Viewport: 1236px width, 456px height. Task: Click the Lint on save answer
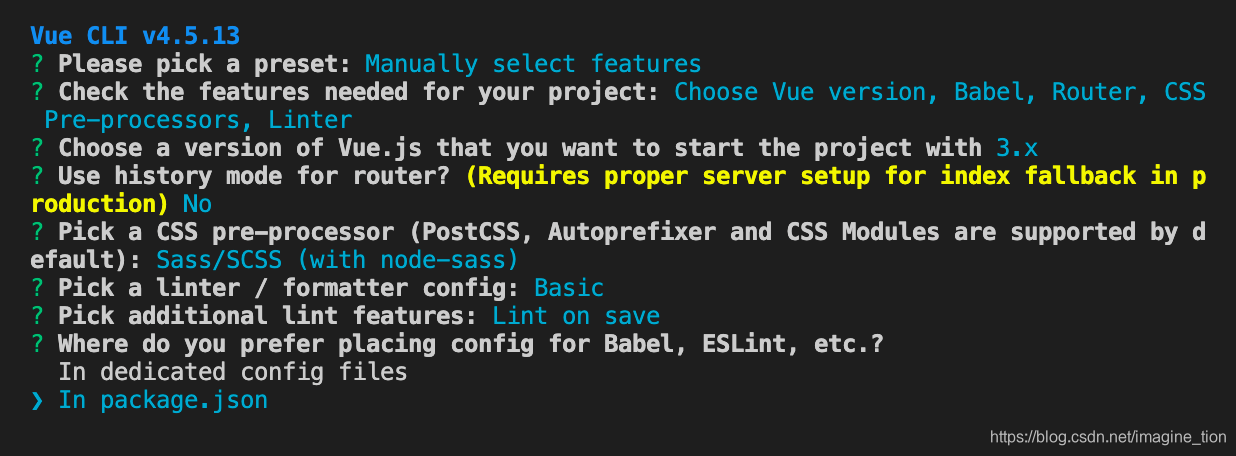coord(576,316)
